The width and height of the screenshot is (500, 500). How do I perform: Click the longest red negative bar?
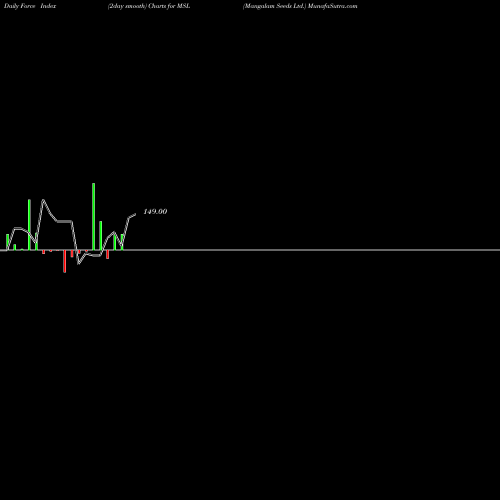coord(65,261)
